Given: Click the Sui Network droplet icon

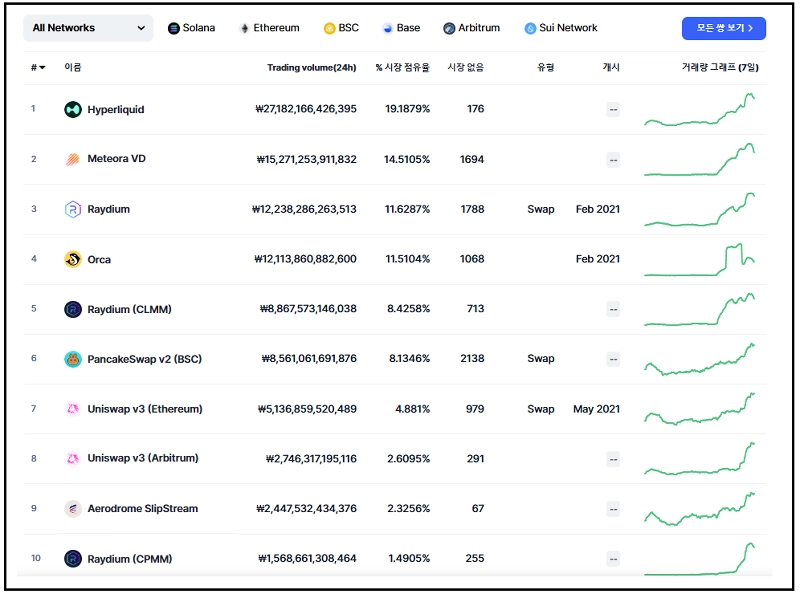Looking at the screenshot, I should point(530,29).
